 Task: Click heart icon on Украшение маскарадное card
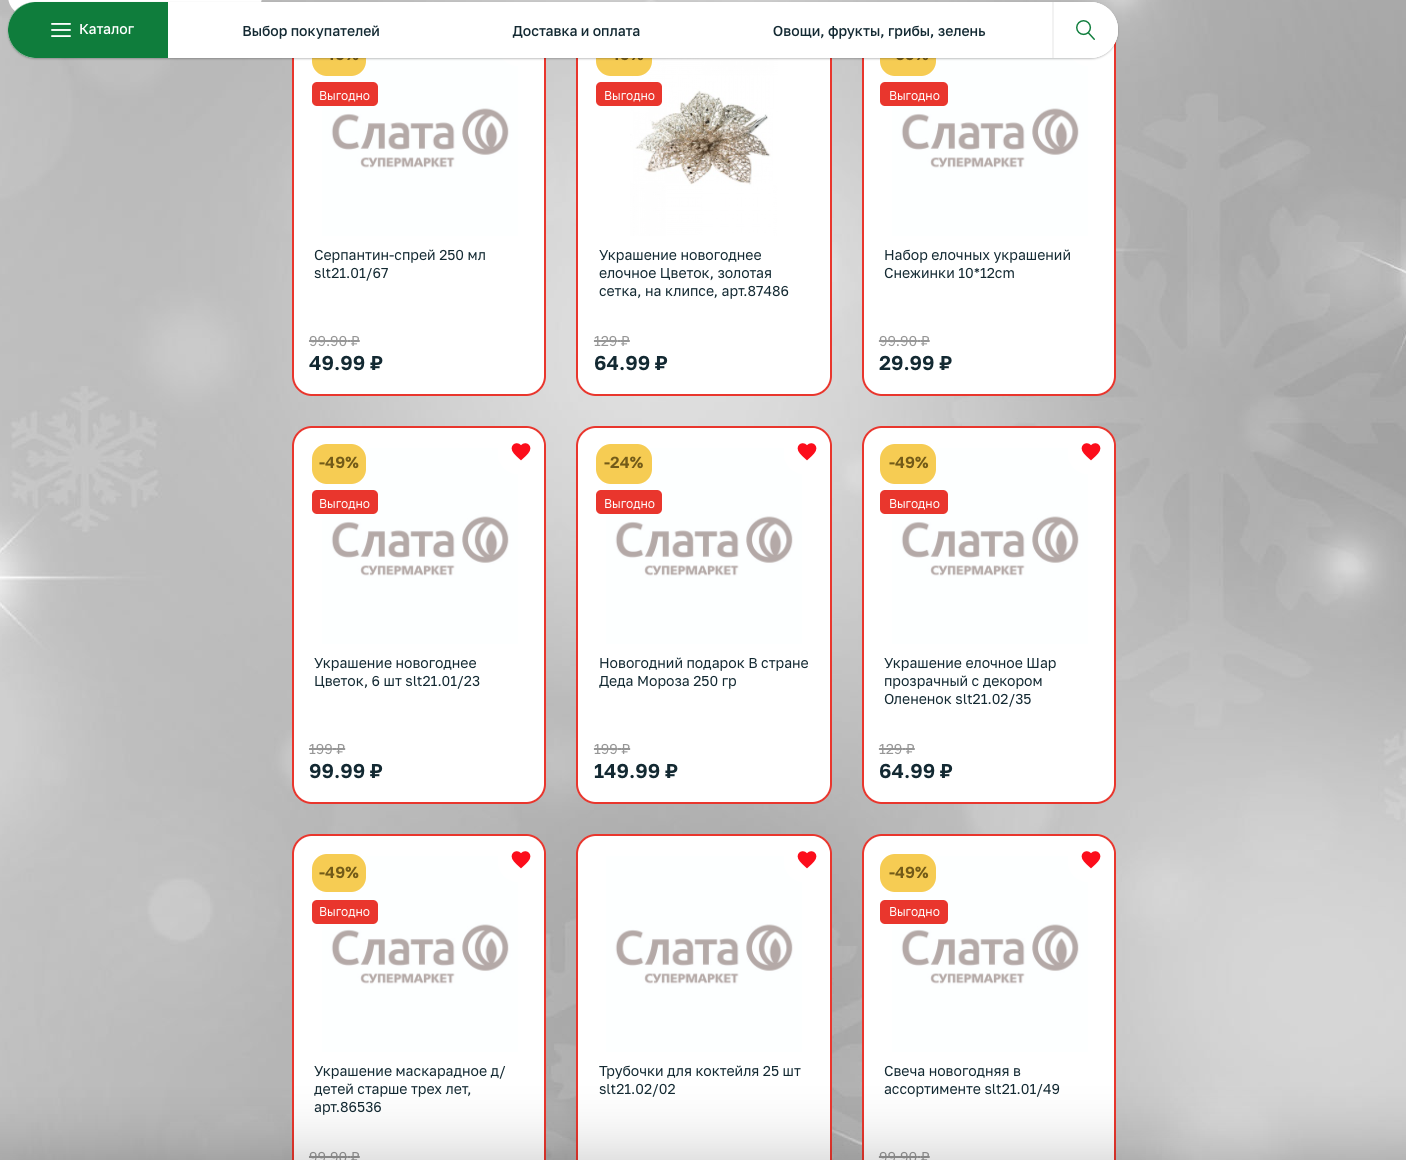[x=521, y=859]
